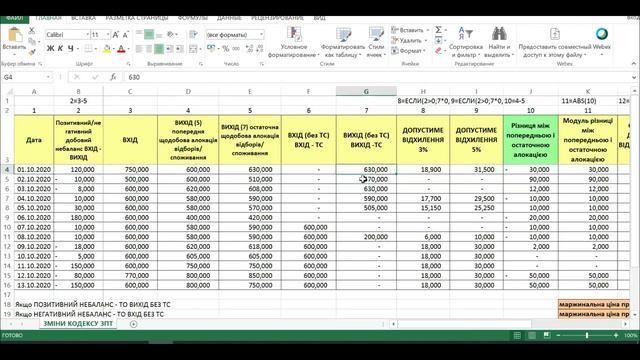Click the zoom slider handle
The width and height of the screenshot is (640, 360).
pos(587,336)
